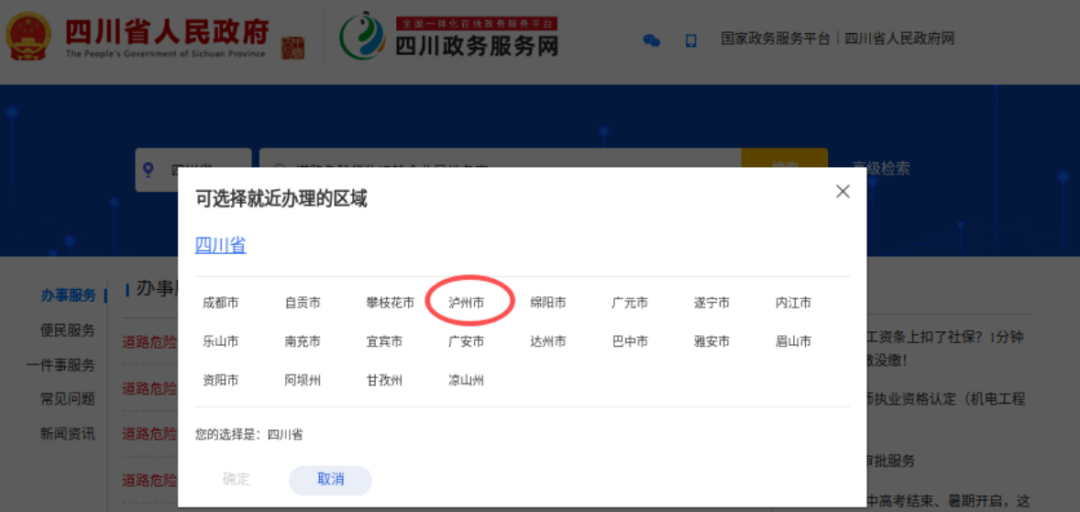Open the 四川省人民政府网 link
Image resolution: width=1080 pixels, height=512 pixels.
coord(900,39)
